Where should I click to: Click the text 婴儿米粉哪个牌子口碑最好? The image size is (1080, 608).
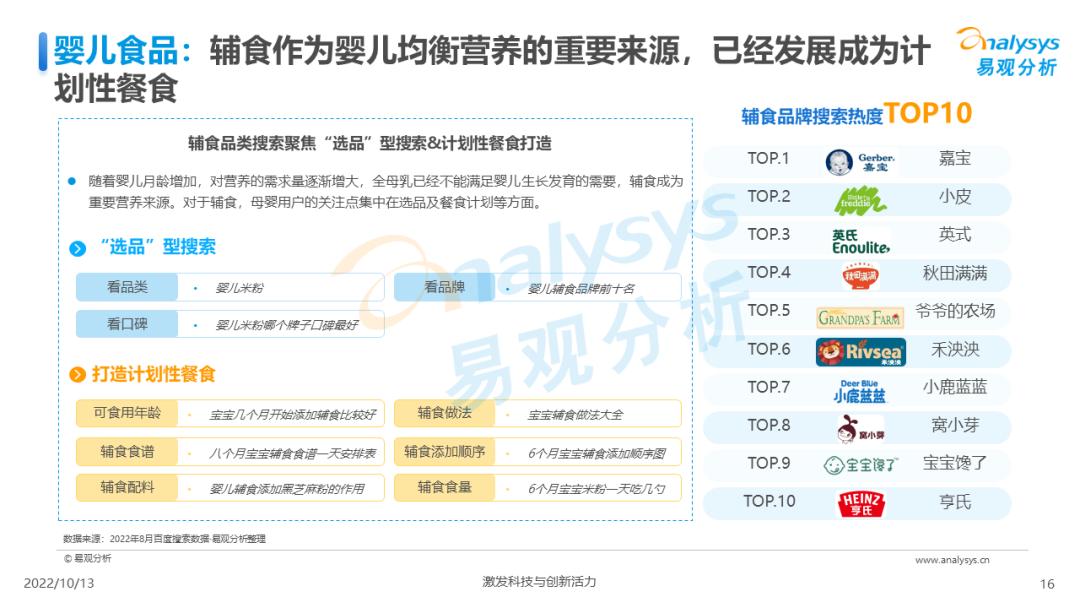tap(287, 325)
